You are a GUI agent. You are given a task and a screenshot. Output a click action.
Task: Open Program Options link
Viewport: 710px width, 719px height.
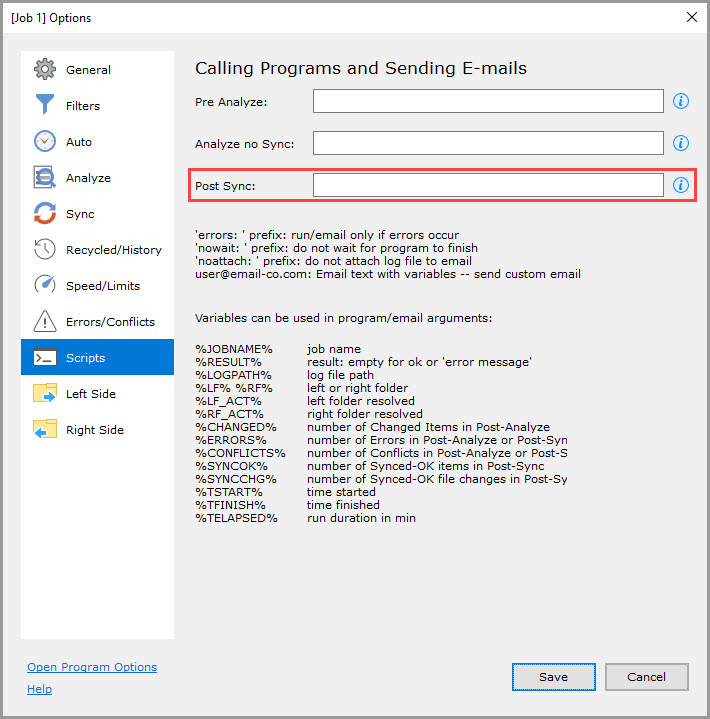click(x=92, y=667)
